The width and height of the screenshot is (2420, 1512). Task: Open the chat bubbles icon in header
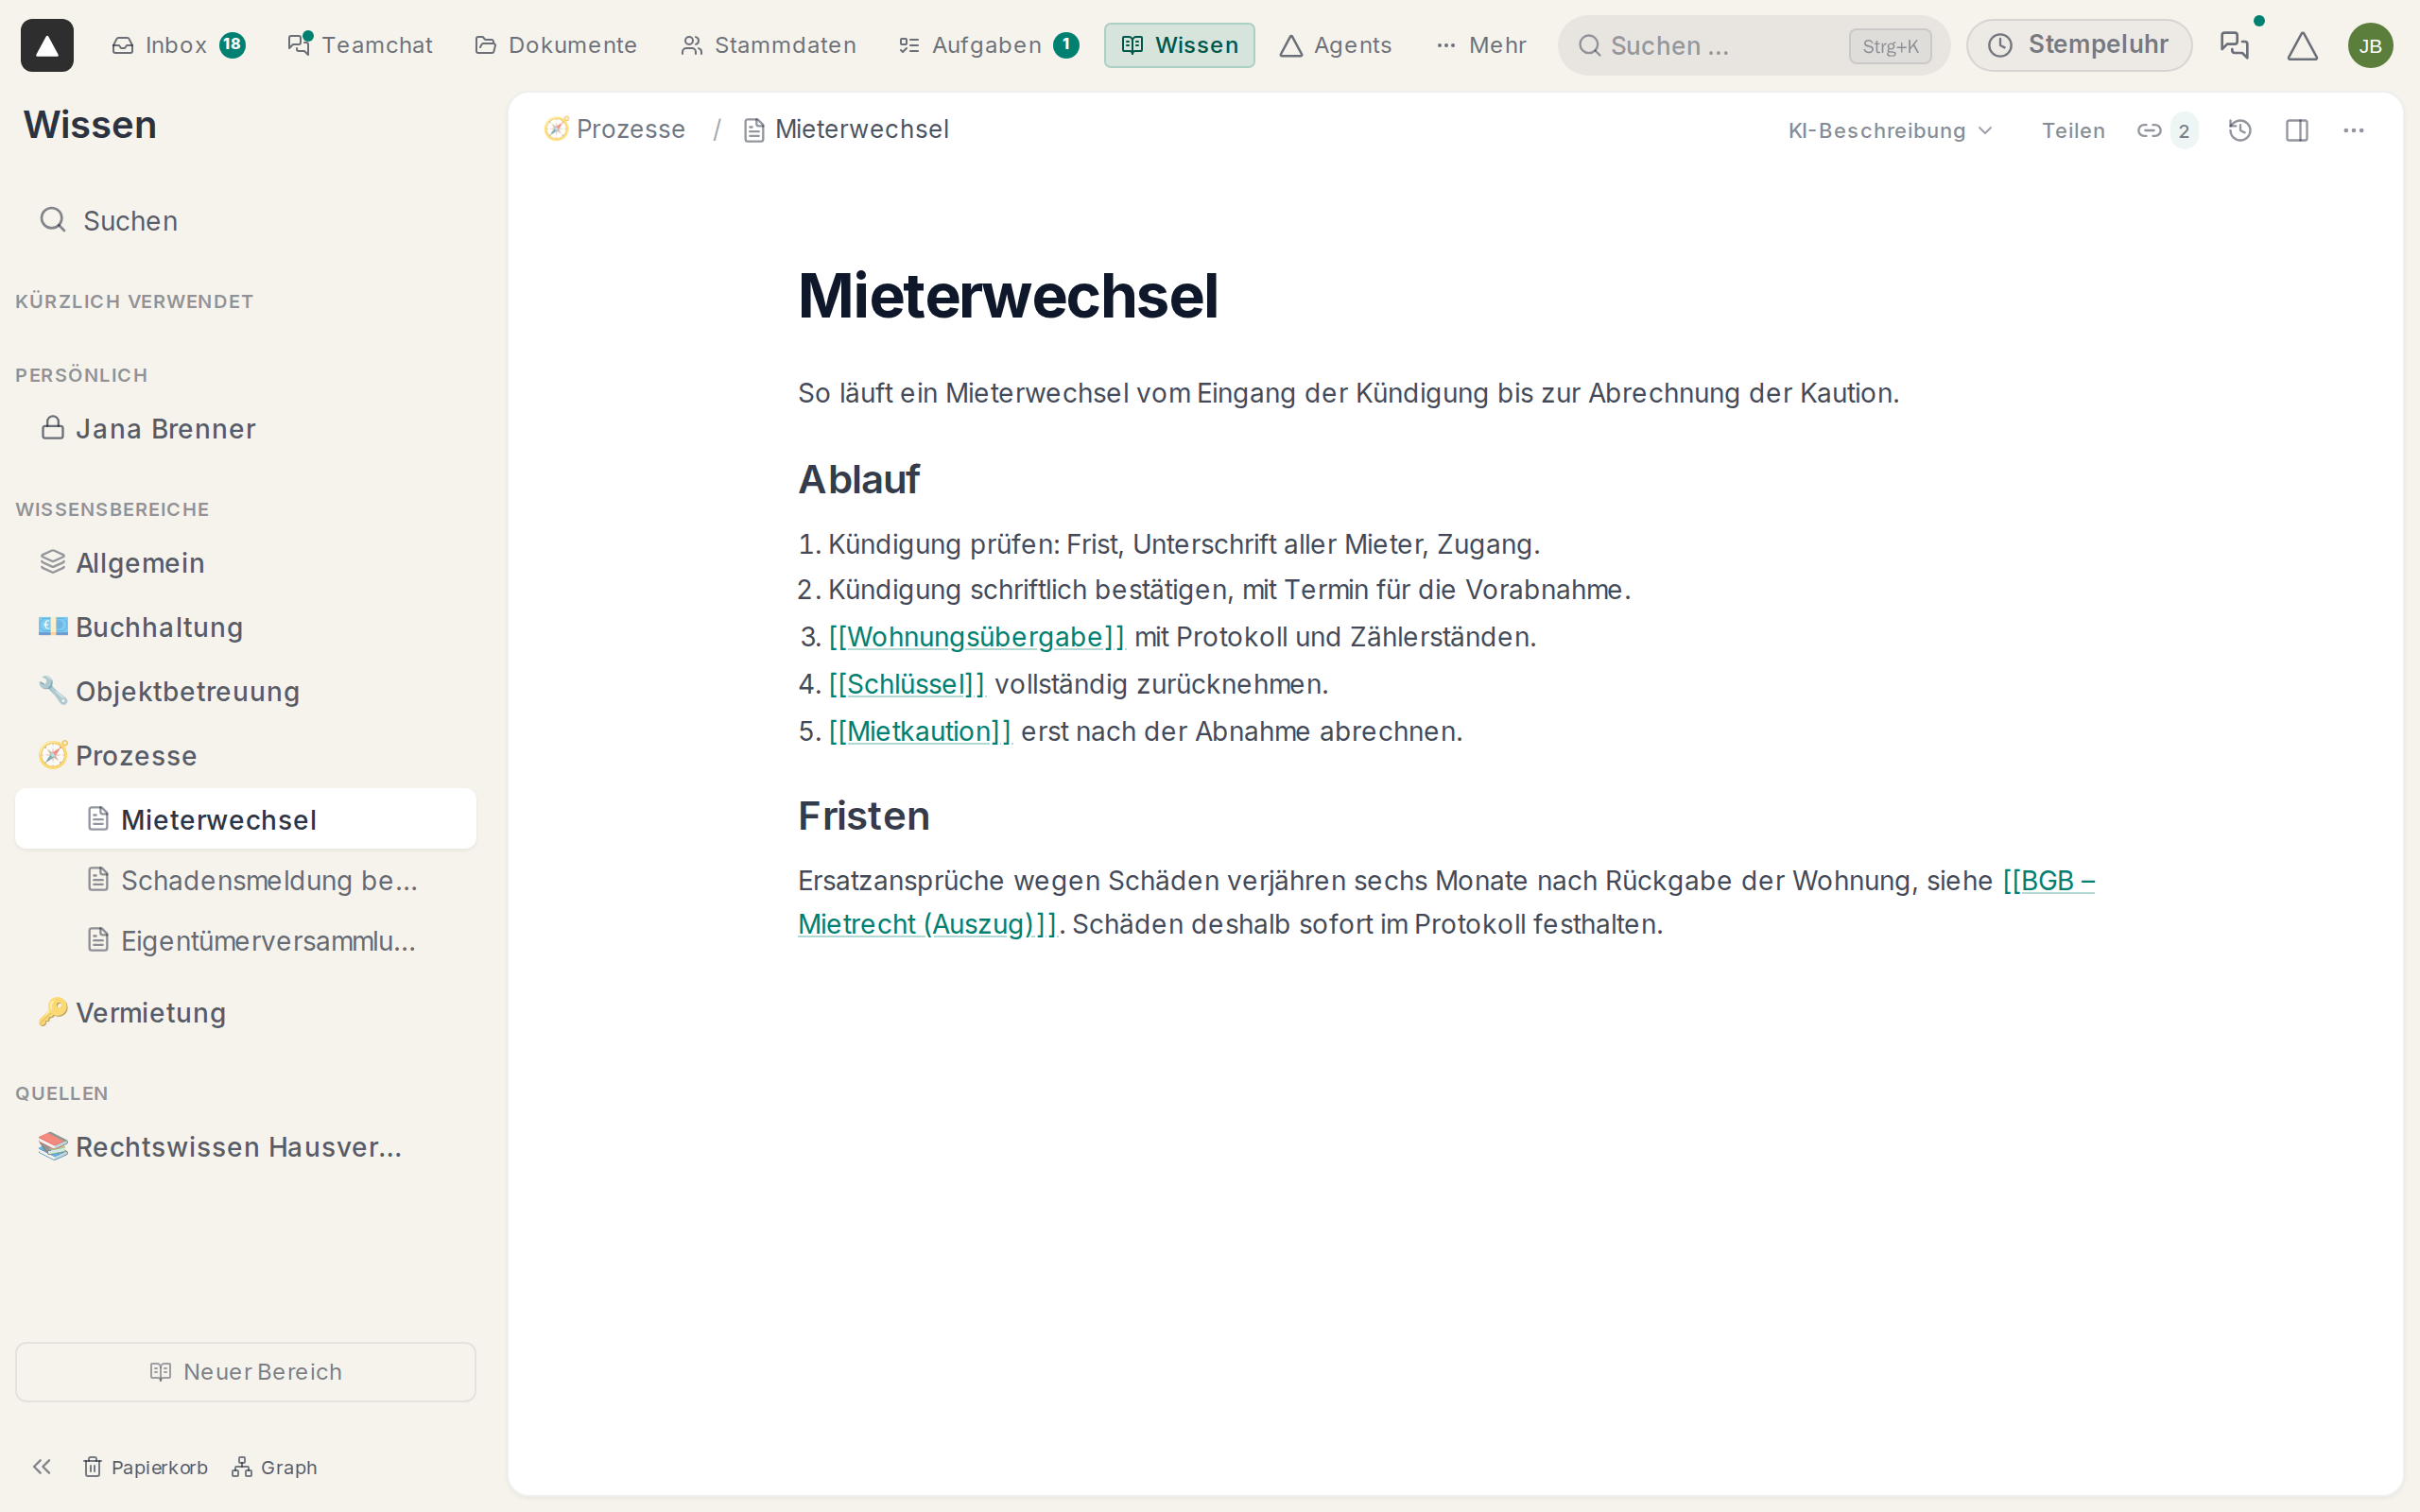(2234, 45)
